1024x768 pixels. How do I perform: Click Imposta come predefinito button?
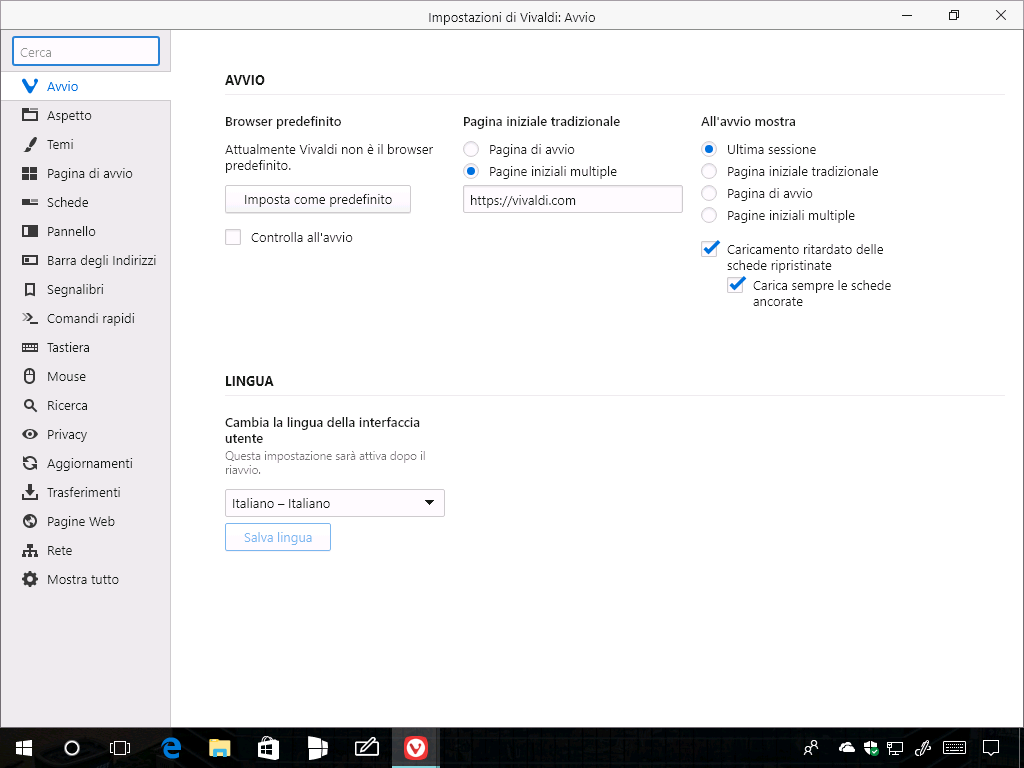click(318, 199)
